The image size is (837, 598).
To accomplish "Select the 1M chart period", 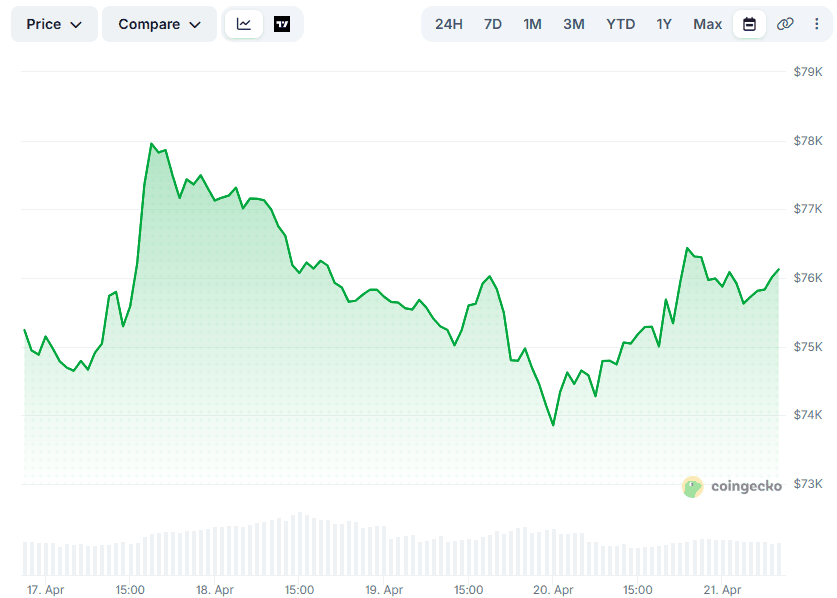I will click(x=532, y=23).
